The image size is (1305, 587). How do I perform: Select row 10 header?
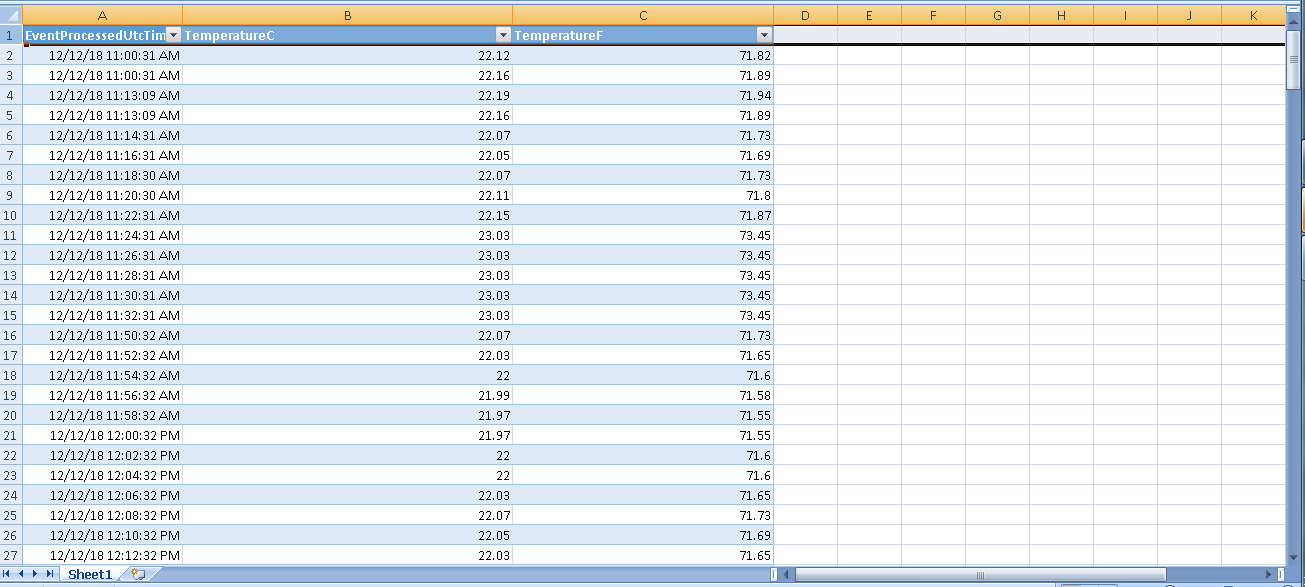pyautogui.click(x=11, y=215)
